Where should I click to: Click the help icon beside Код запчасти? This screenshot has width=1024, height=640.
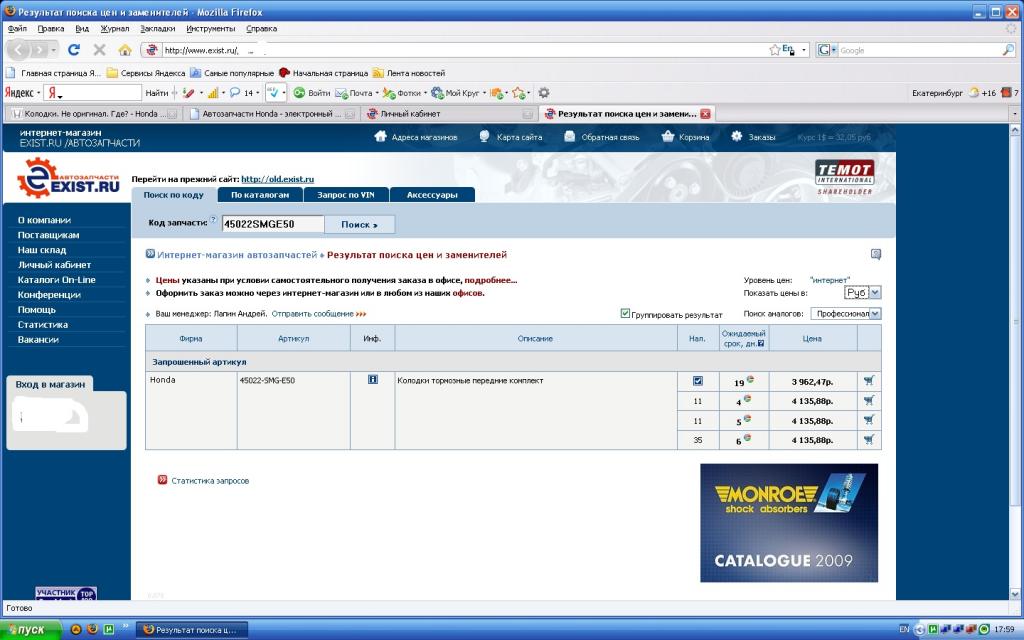click(x=213, y=220)
